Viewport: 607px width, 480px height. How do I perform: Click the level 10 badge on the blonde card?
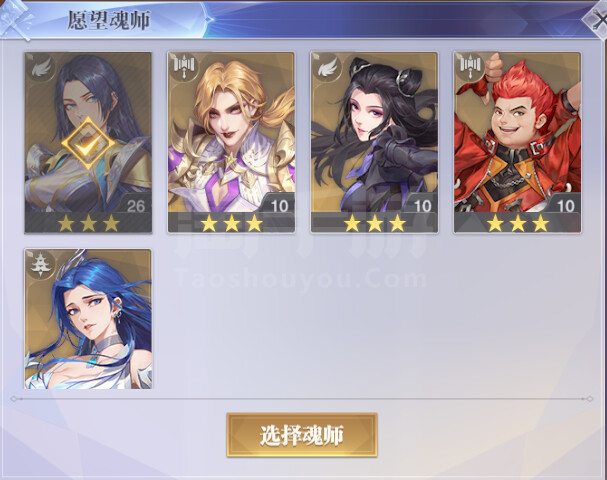coord(279,204)
